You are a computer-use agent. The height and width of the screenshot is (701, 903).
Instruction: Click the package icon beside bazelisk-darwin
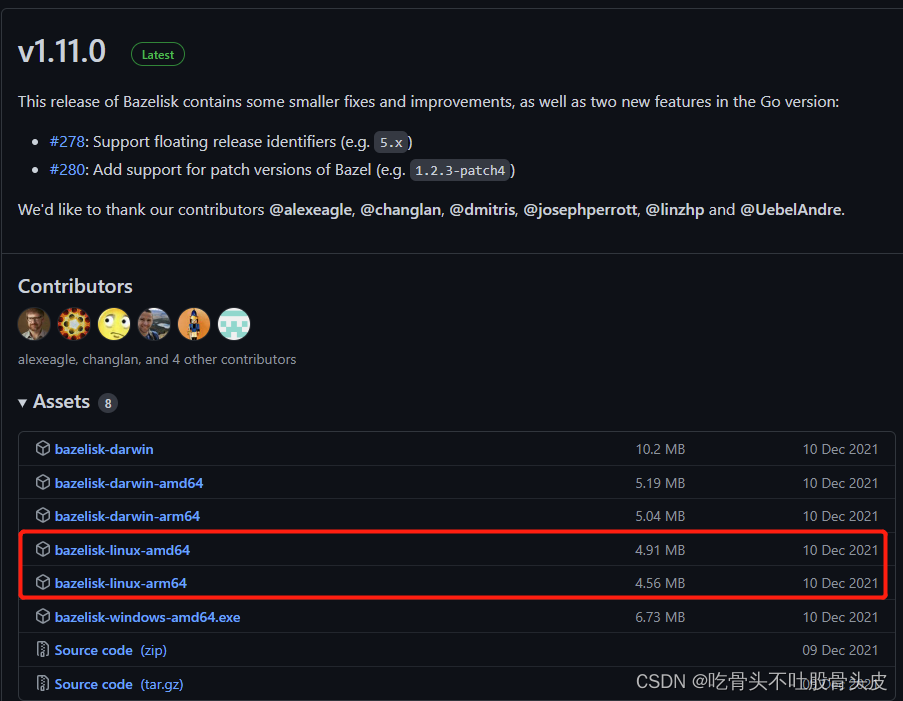point(43,448)
